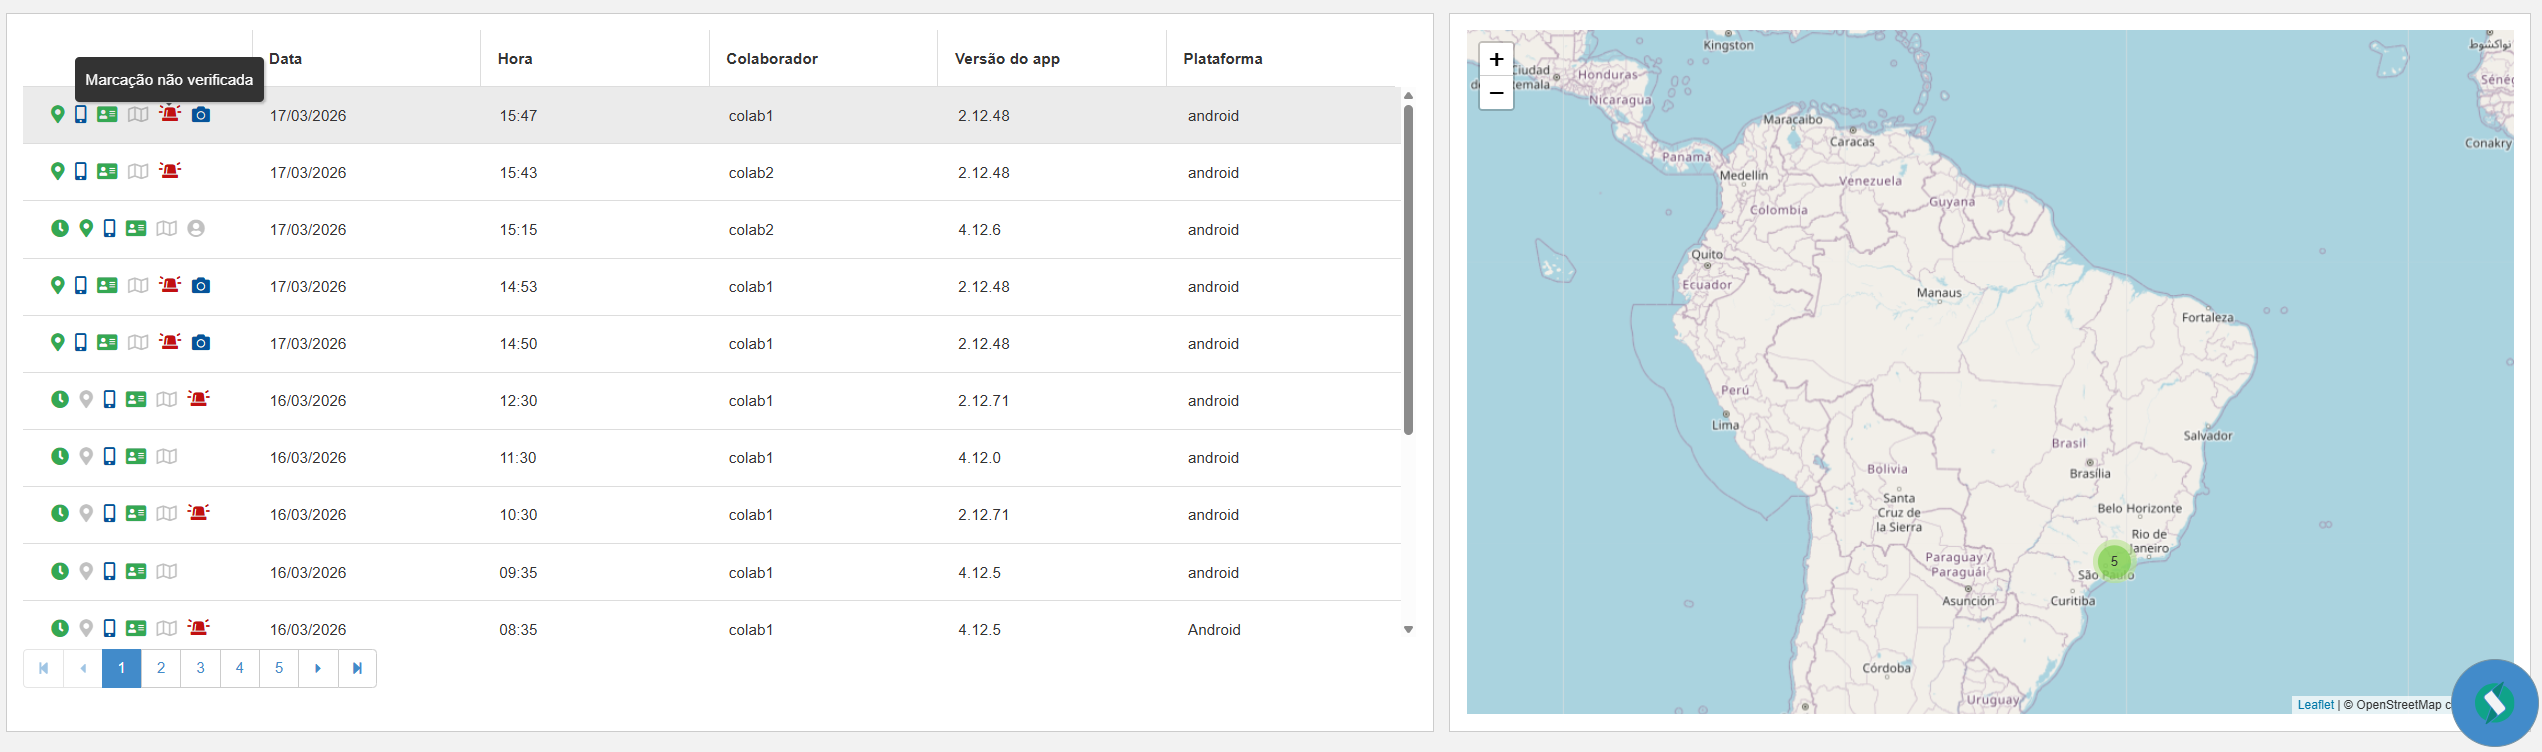Click the green location pin in the 14:50 row
Screen dimensions: 2542x752
tap(57, 343)
